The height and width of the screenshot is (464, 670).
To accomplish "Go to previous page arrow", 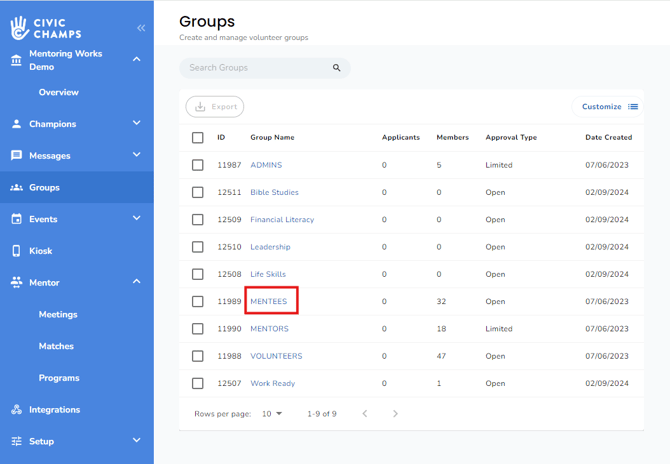I will pyautogui.click(x=365, y=414).
